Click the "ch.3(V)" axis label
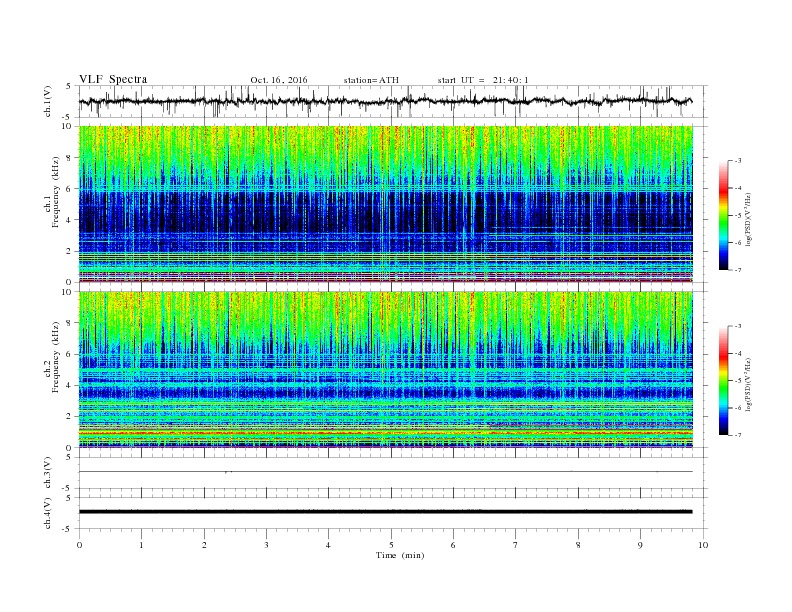Image resolution: width=792 pixels, height=612 pixels. pyautogui.click(x=48, y=473)
